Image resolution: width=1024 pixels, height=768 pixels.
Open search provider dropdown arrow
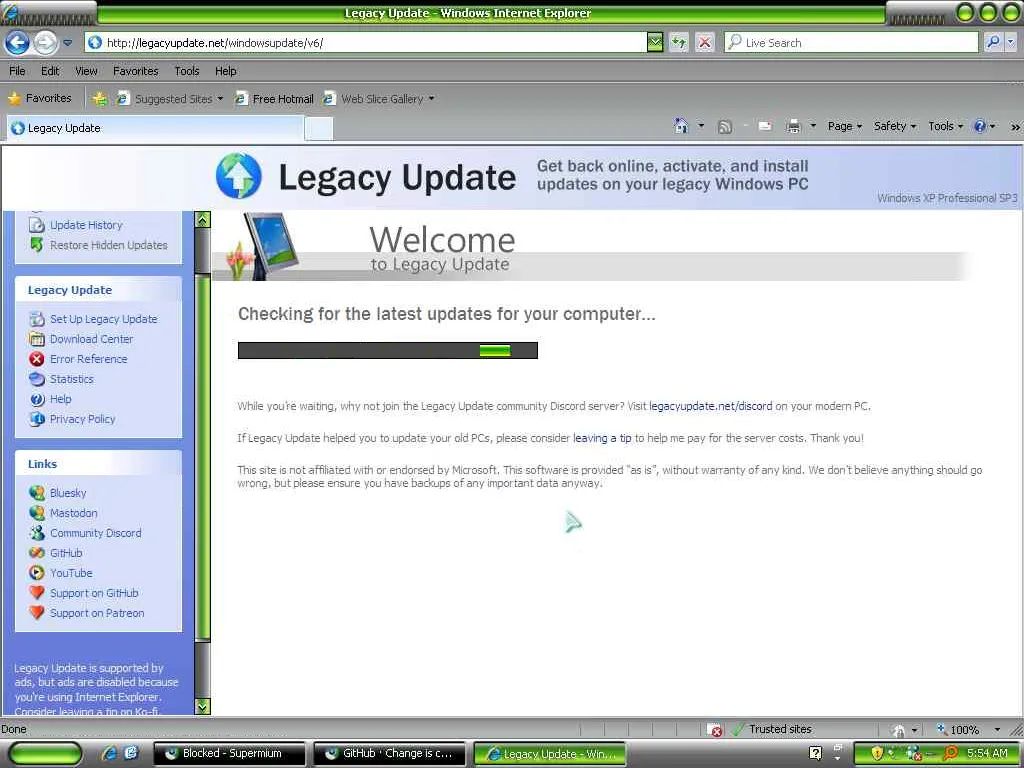click(1010, 42)
